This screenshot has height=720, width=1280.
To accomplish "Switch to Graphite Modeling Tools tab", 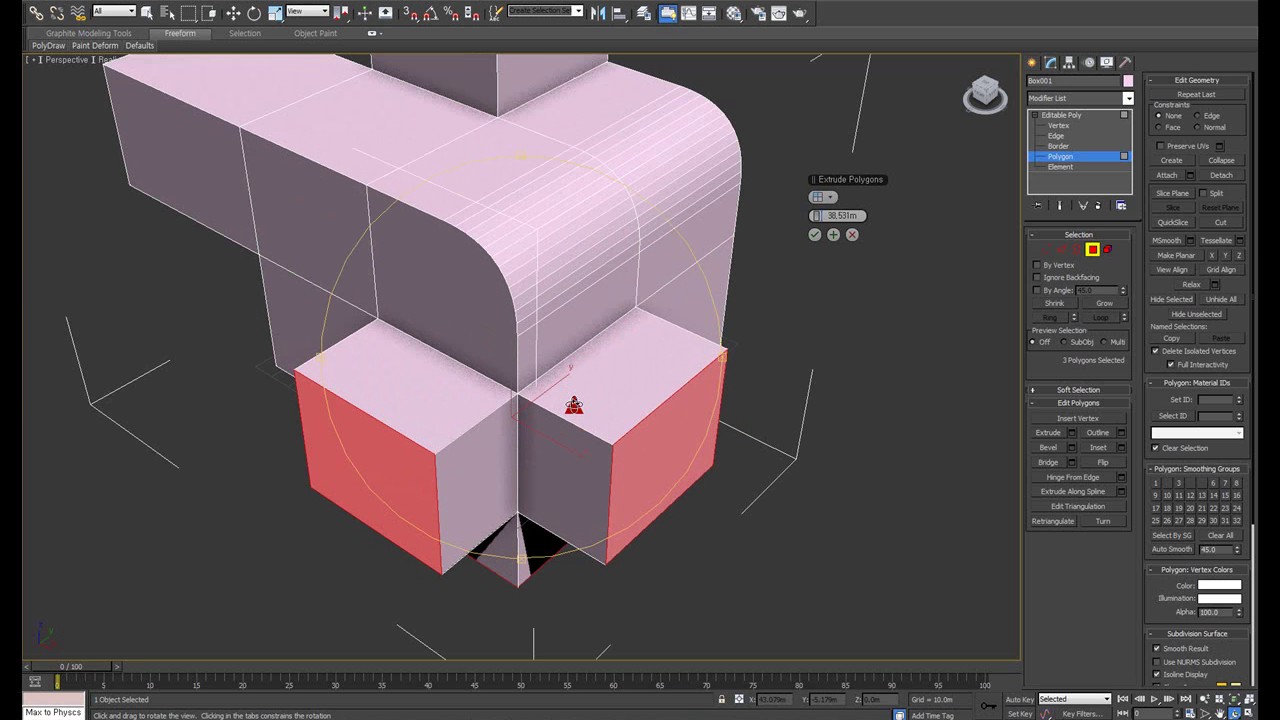I will point(89,33).
